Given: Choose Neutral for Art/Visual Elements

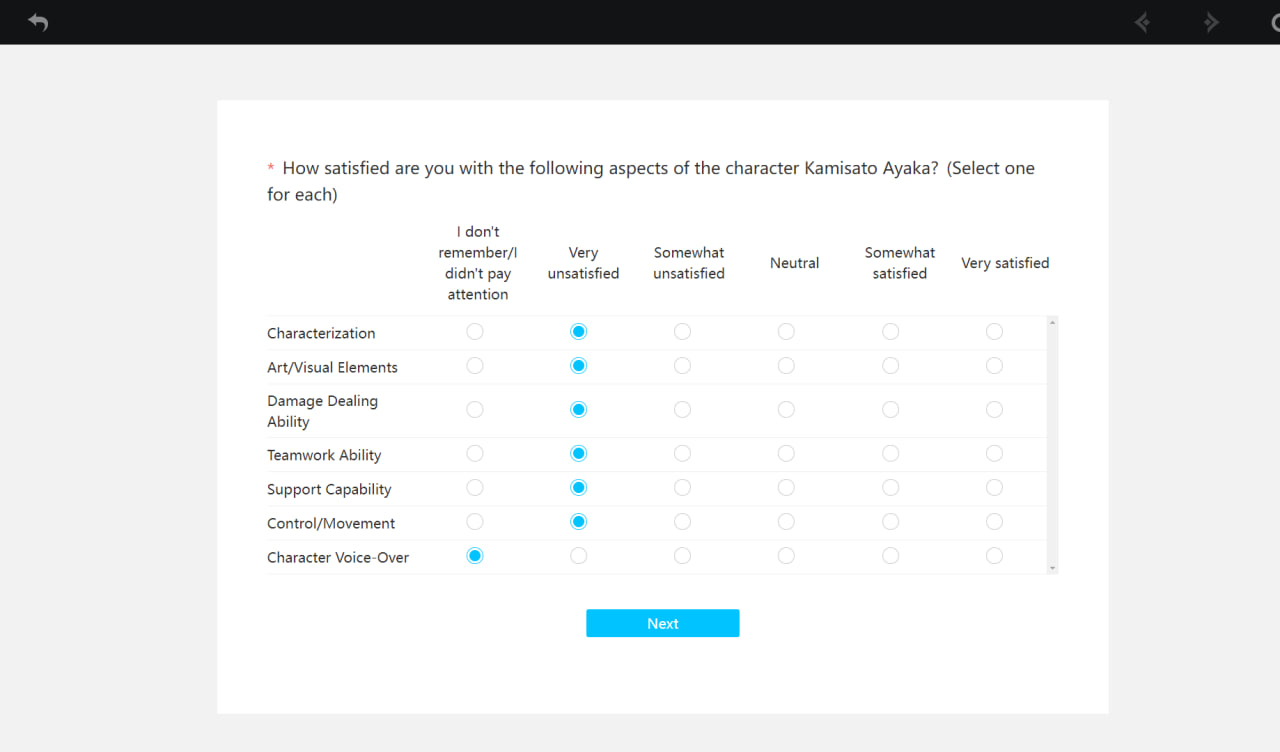Looking at the screenshot, I should pos(786,366).
